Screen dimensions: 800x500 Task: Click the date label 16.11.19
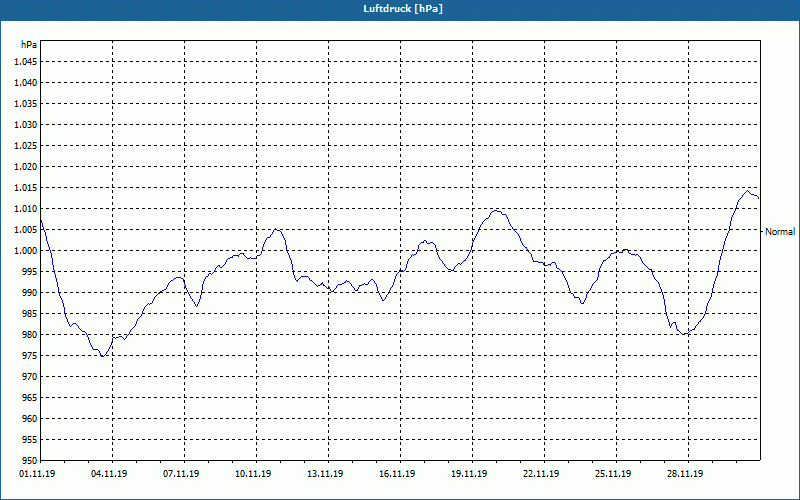pyautogui.click(x=397, y=474)
